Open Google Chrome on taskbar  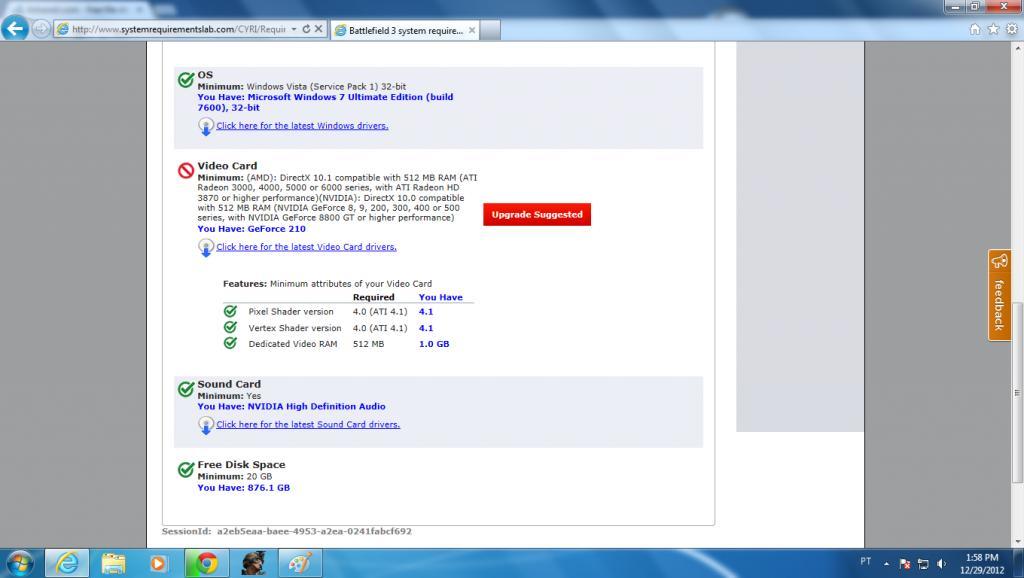coord(206,563)
